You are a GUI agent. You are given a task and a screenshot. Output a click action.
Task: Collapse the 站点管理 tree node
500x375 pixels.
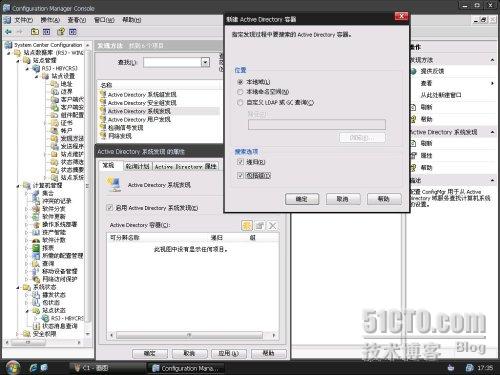pyautogui.click(x=18, y=60)
